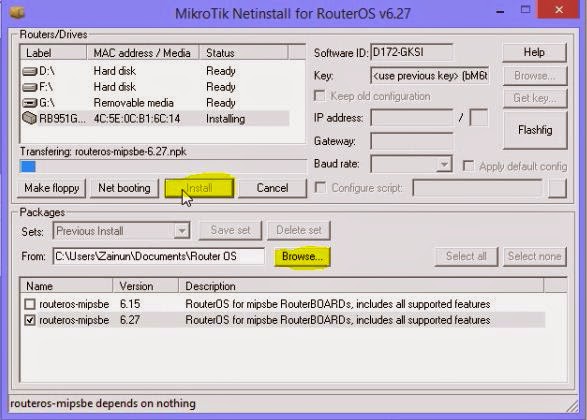Toggle Keep old configuration checkbox
Image resolution: width=587 pixels, height=420 pixels.
pyautogui.click(x=320, y=96)
